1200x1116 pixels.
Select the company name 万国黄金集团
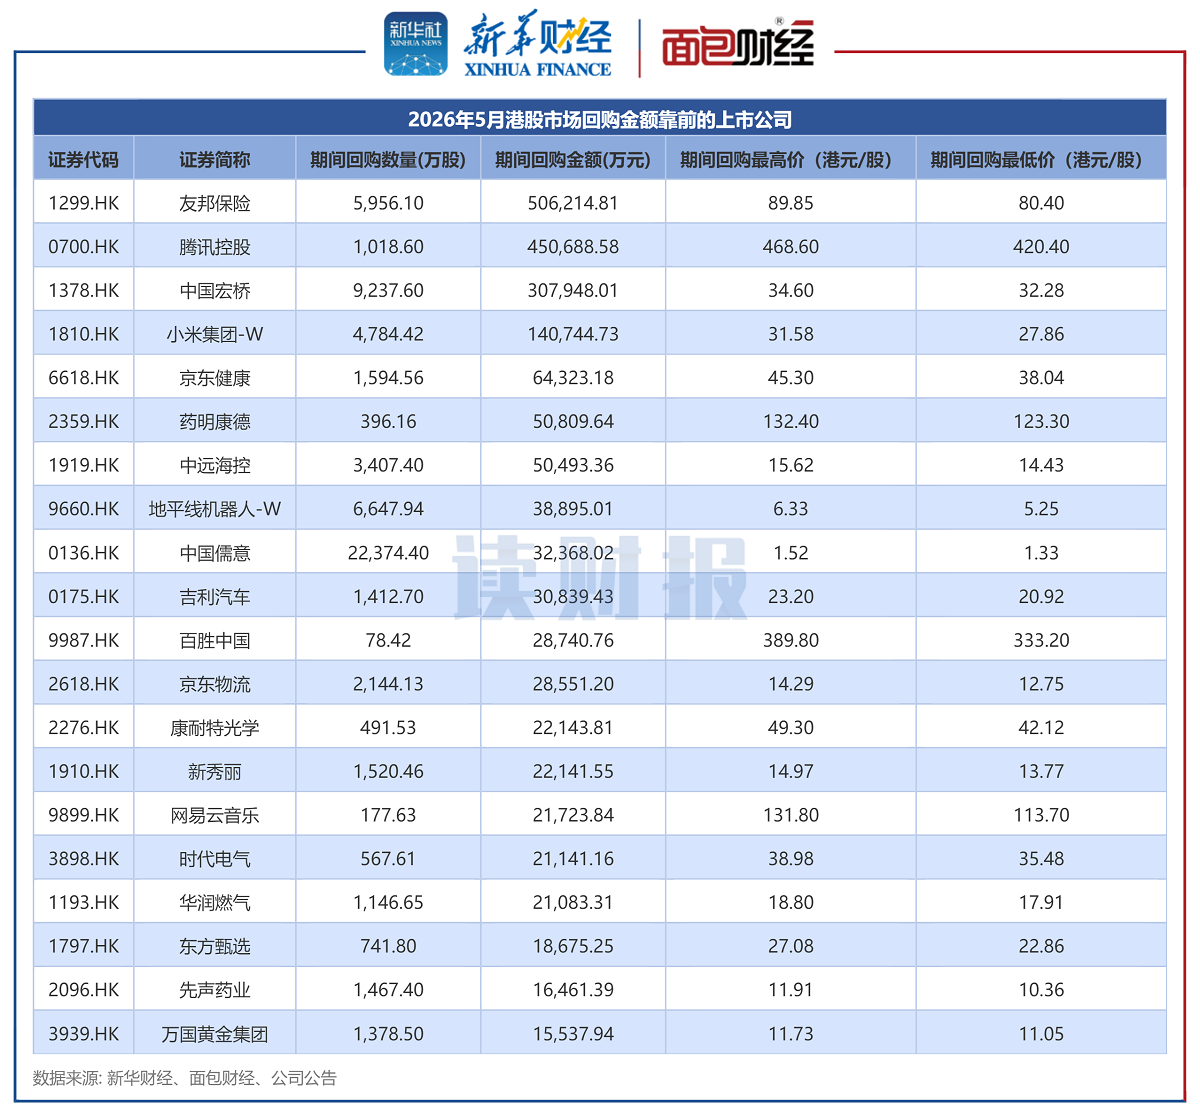point(215,1035)
